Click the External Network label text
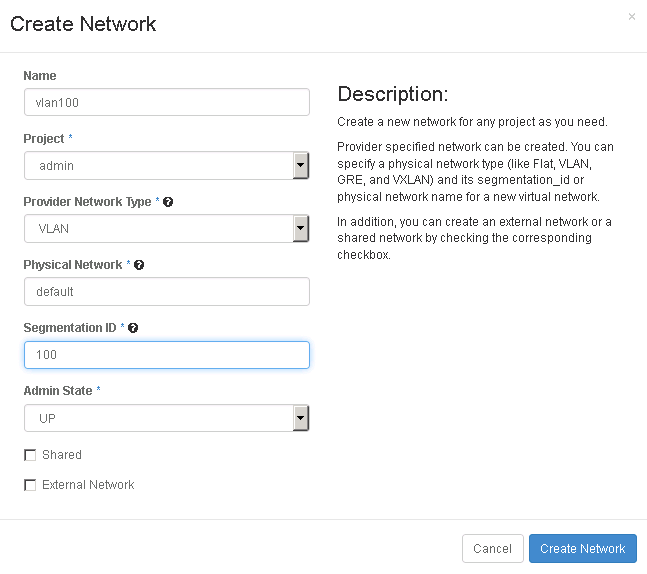Screen dimensions: 647x574 [x=88, y=485]
